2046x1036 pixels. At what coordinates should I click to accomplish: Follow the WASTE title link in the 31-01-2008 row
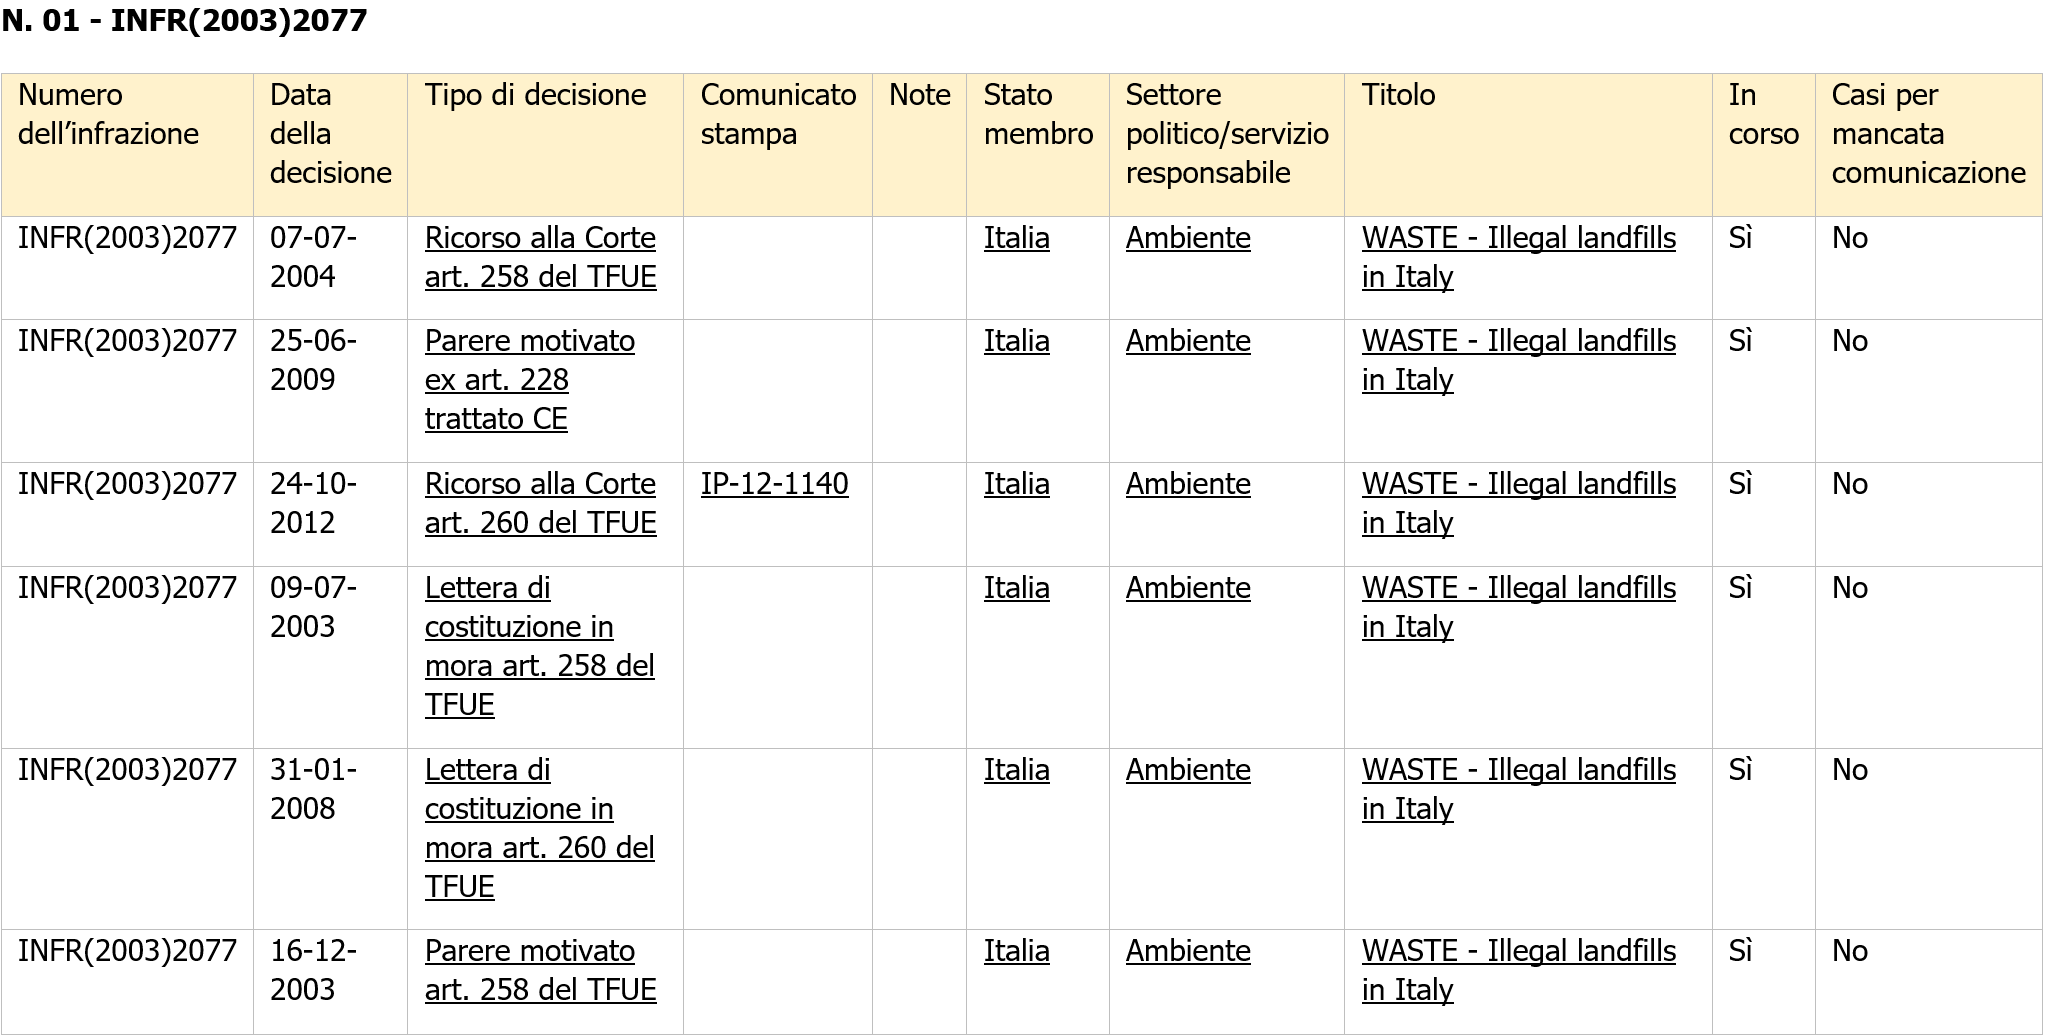pos(1518,789)
